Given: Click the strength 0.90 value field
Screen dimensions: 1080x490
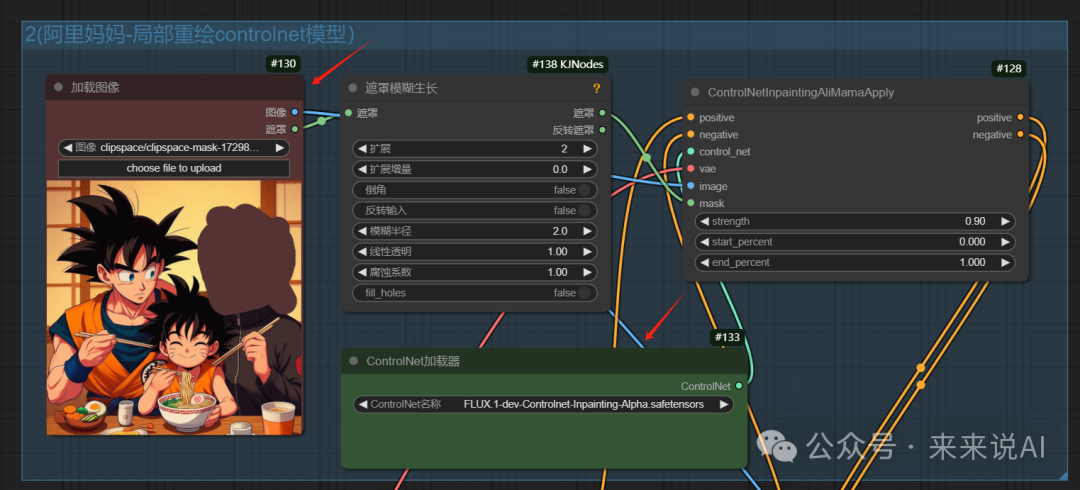Looking at the screenshot, I should (x=855, y=221).
